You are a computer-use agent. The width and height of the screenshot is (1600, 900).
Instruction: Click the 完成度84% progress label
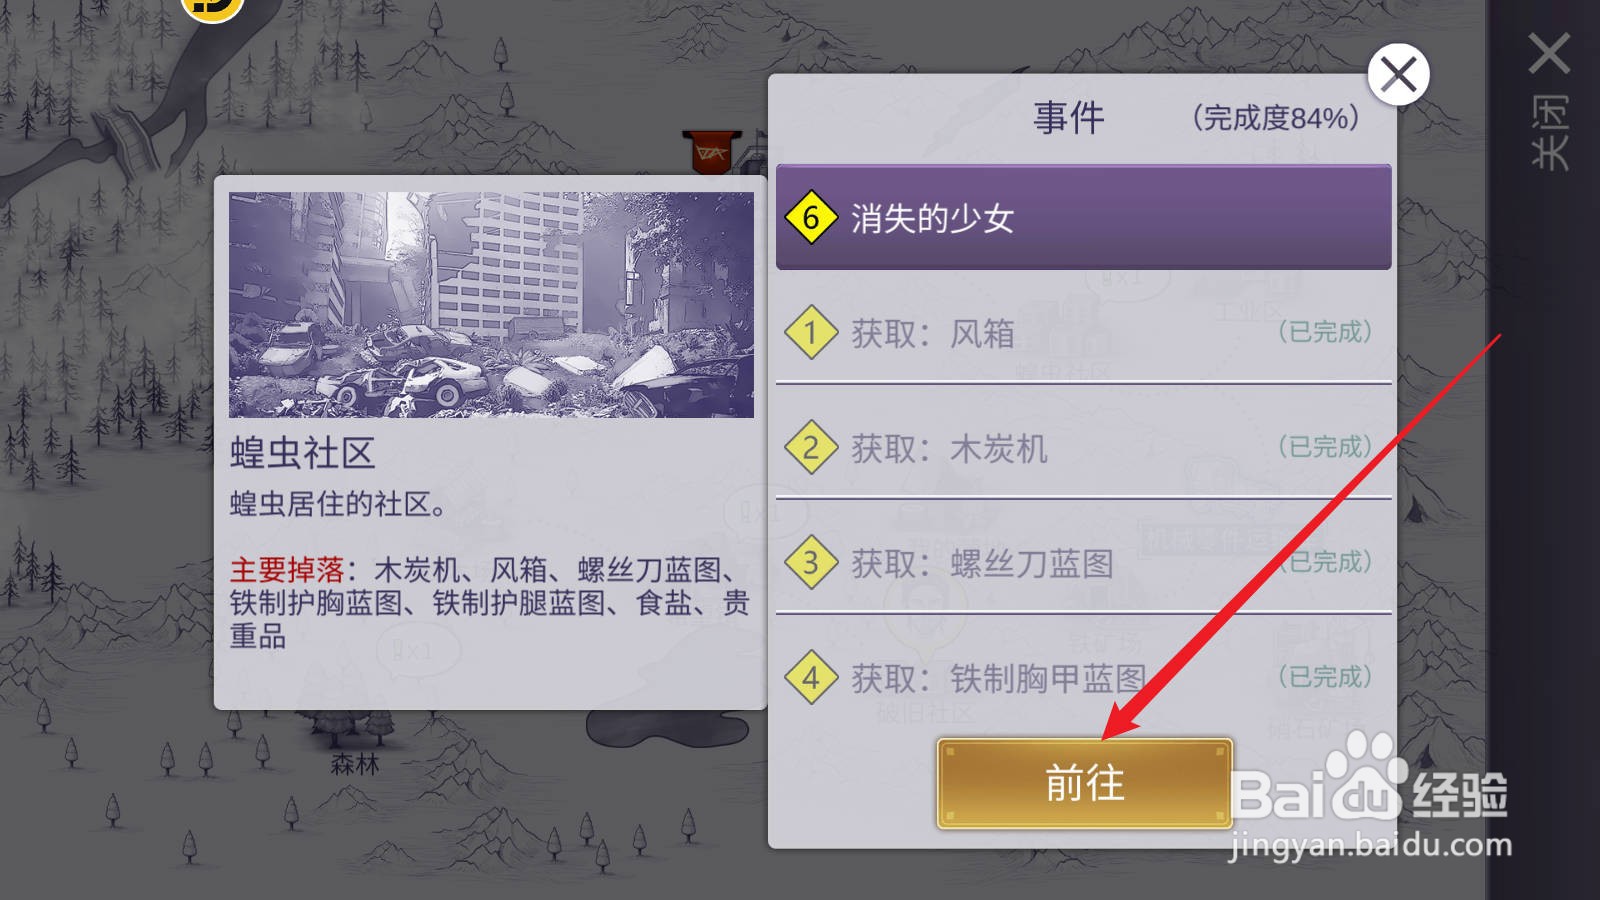click(x=1276, y=118)
